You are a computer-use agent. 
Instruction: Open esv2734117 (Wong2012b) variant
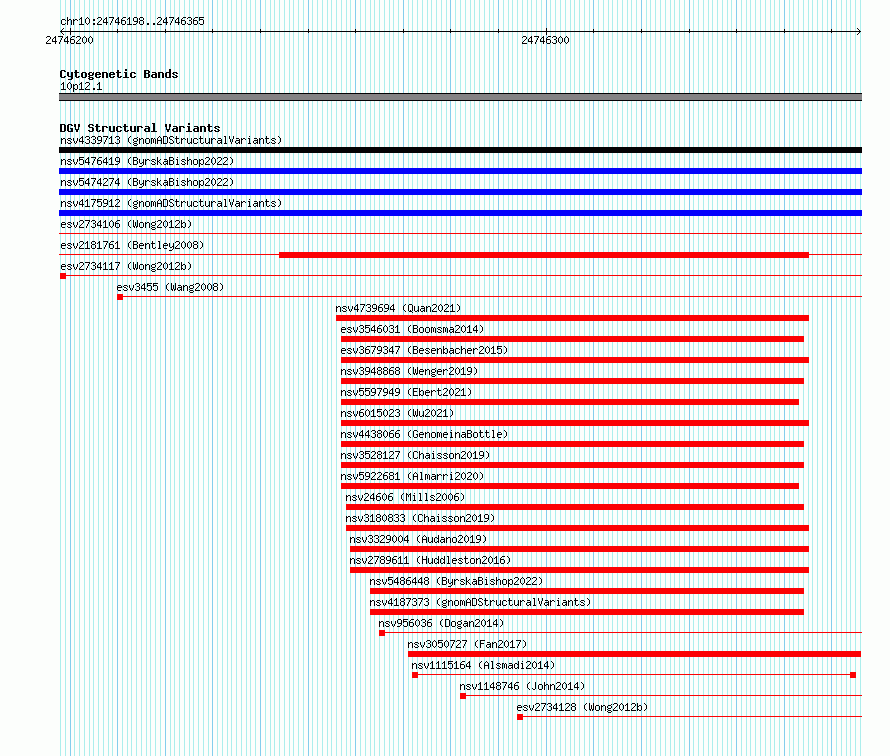coord(126,266)
